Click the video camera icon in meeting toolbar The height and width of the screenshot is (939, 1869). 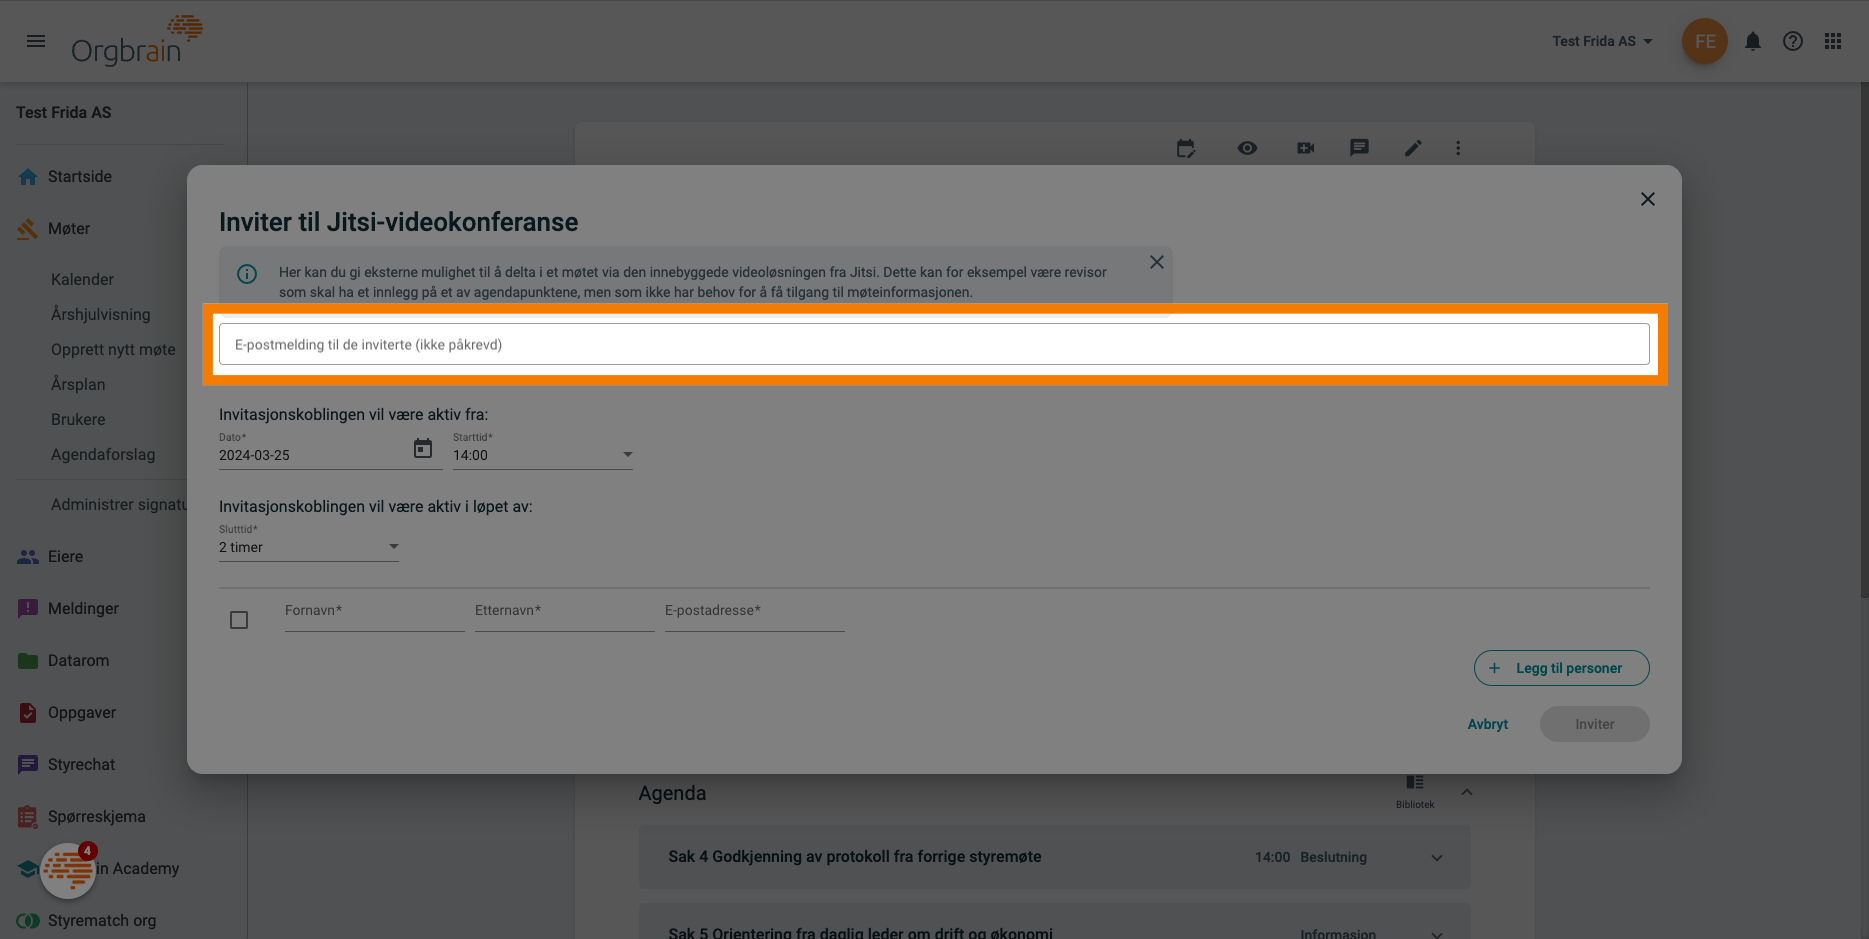1306,148
